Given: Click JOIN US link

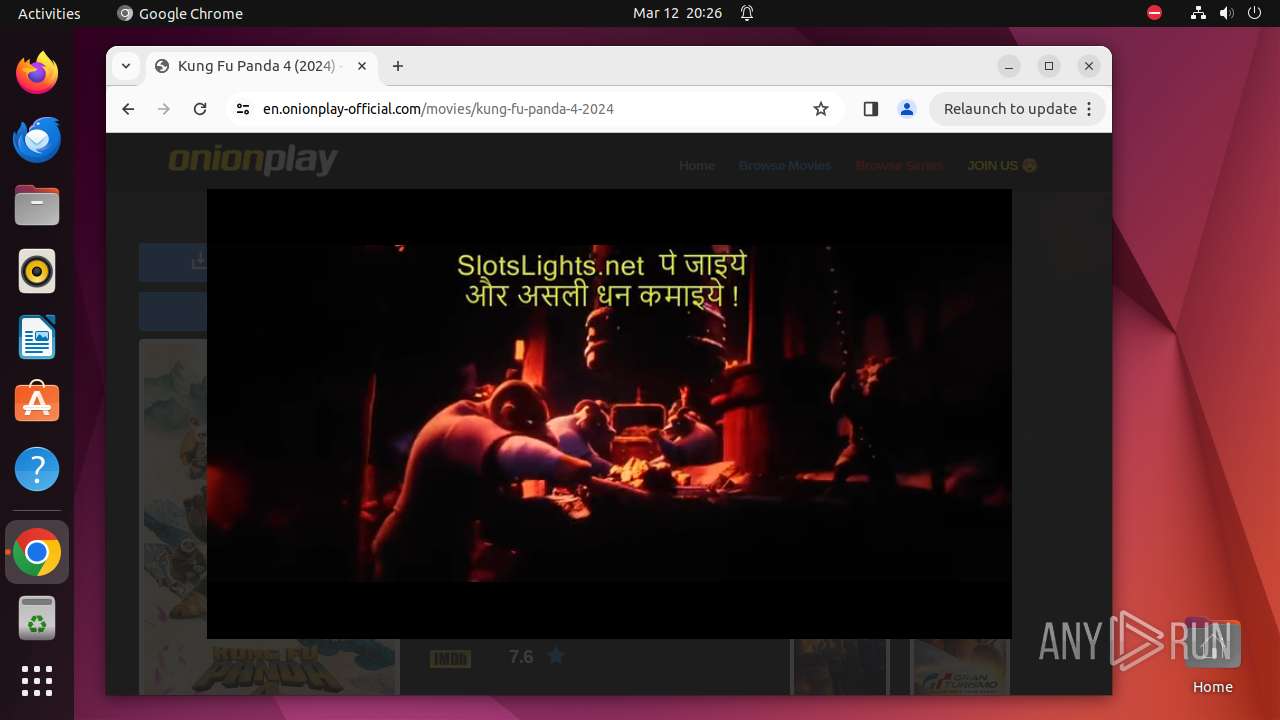Looking at the screenshot, I should 1002,165.
